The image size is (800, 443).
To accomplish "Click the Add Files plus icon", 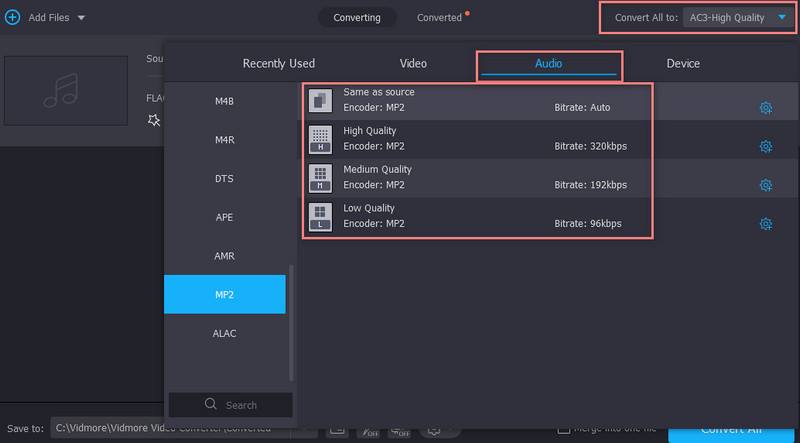I will point(12,17).
